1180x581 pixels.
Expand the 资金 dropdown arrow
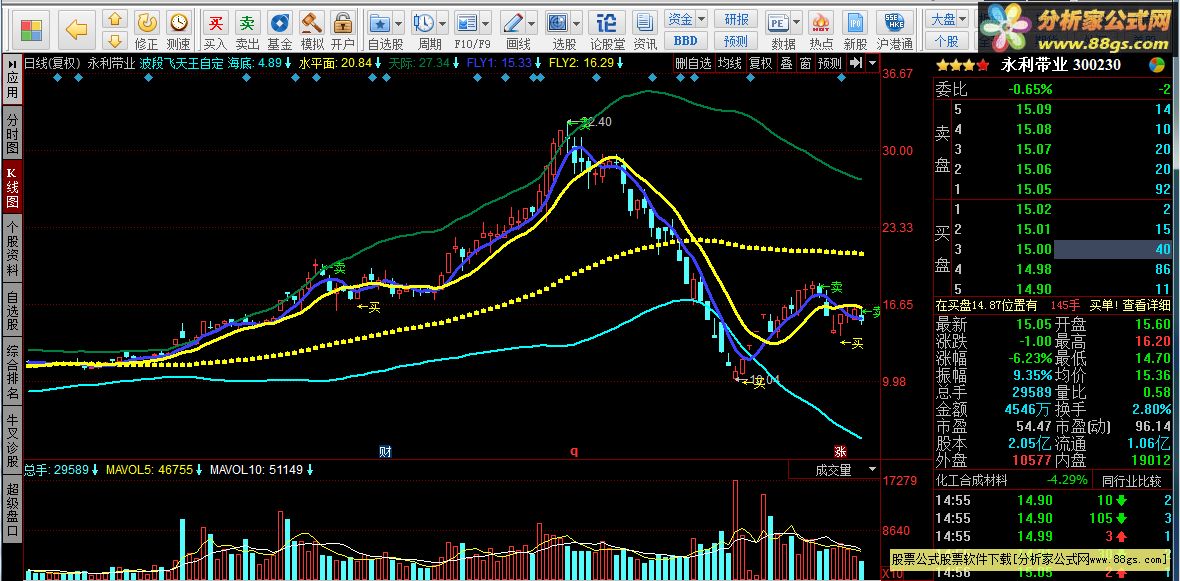[x=701, y=19]
